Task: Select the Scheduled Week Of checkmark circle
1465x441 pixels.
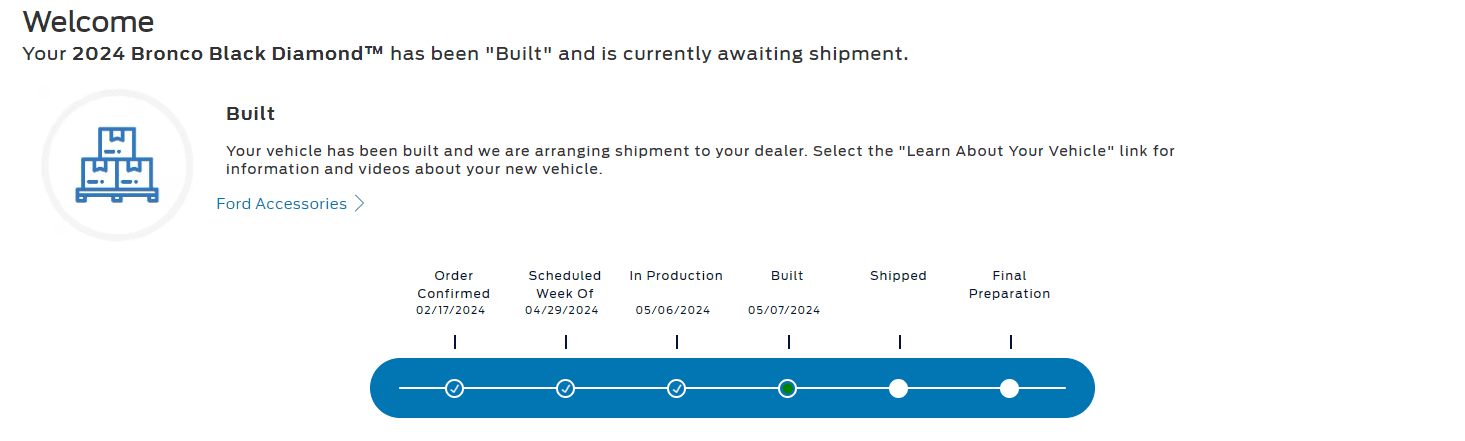Action: coord(565,388)
